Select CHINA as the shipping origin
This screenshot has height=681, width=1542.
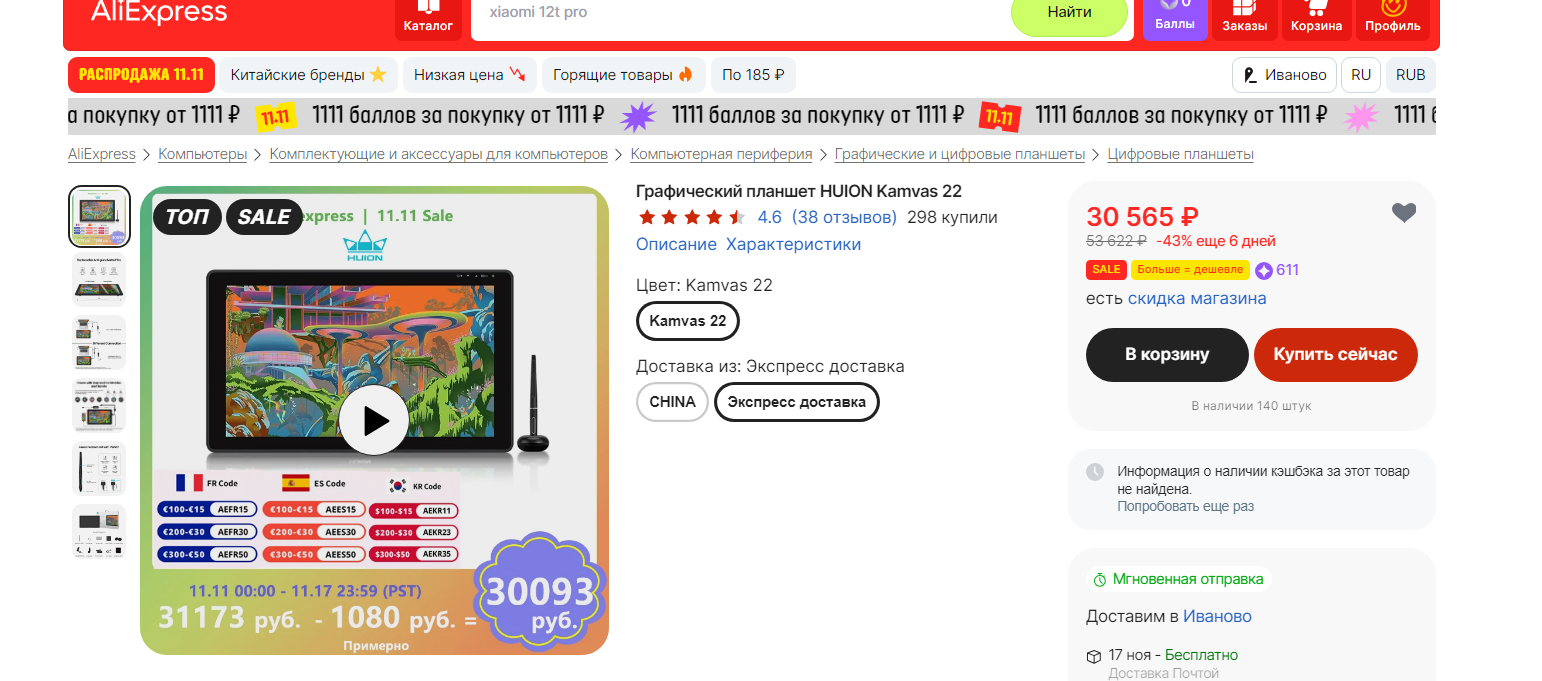click(x=672, y=402)
